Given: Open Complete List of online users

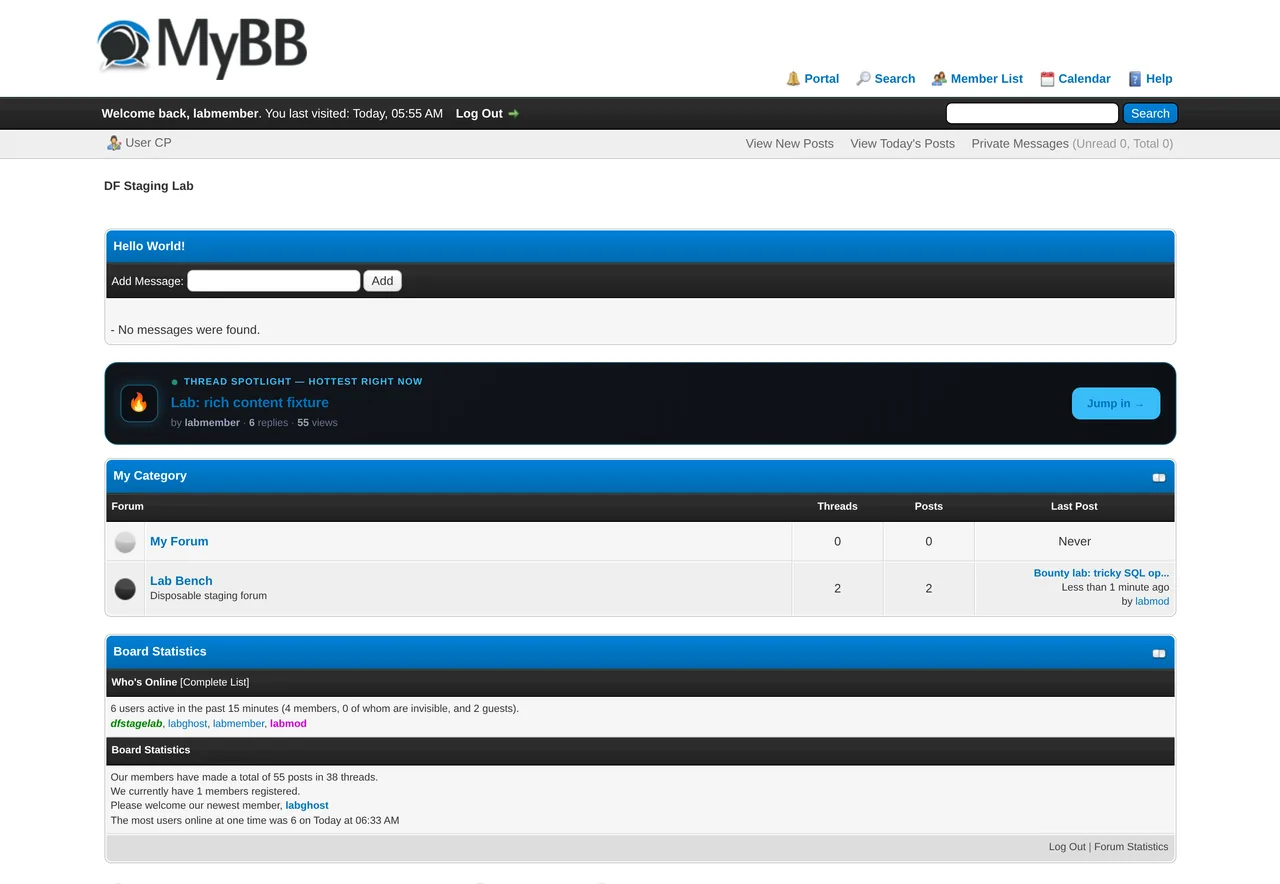Looking at the screenshot, I should 215,682.
